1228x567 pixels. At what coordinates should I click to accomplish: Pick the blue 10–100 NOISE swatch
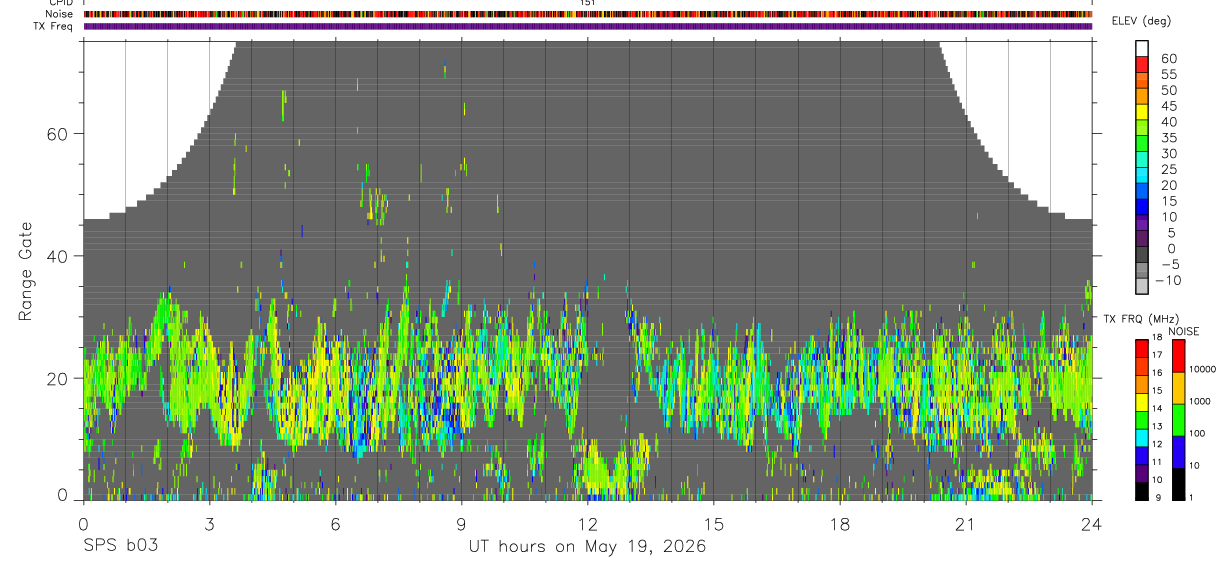click(1179, 452)
